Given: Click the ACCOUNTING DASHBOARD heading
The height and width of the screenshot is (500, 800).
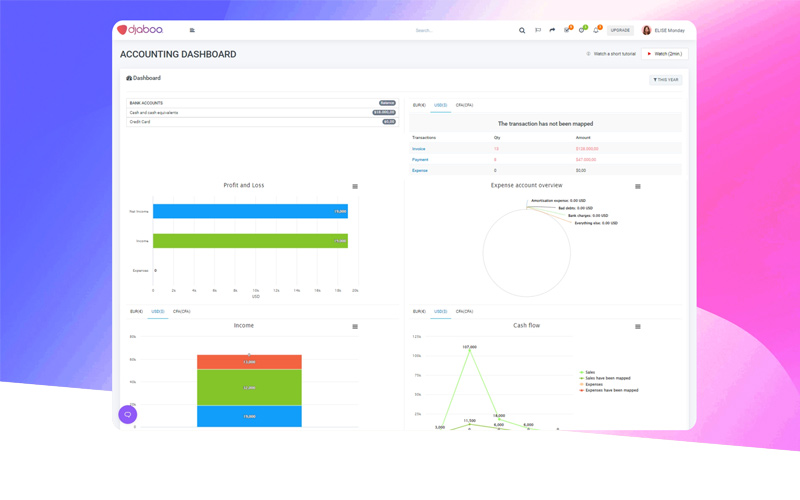Looking at the screenshot, I should click(x=178, y=54).
